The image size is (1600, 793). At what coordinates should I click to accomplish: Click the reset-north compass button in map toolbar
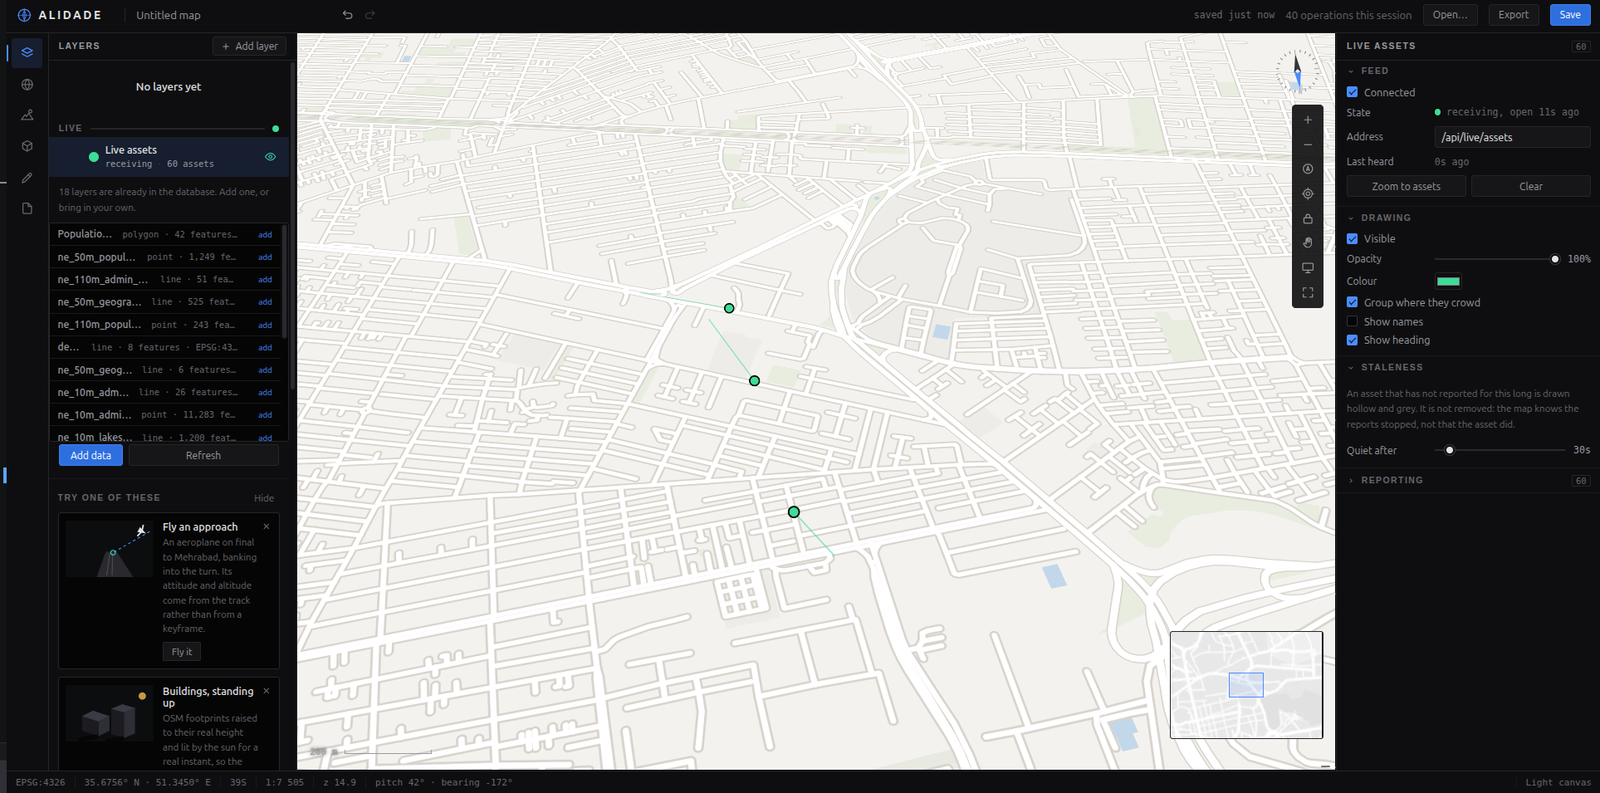(x=1307, y=169)
